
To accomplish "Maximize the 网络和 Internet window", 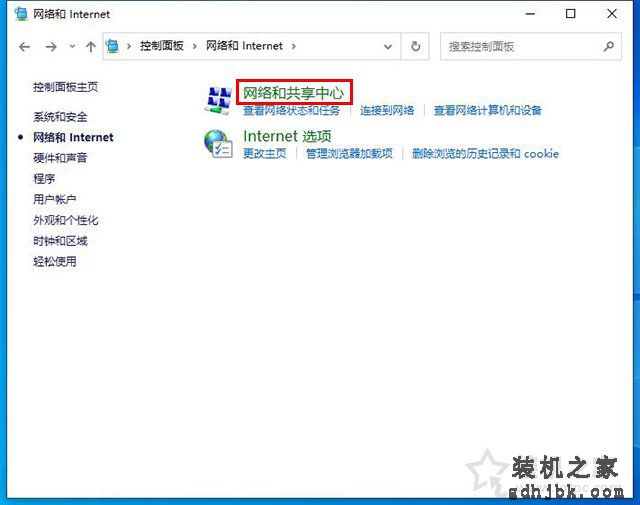I will click(x=571, y=13).
